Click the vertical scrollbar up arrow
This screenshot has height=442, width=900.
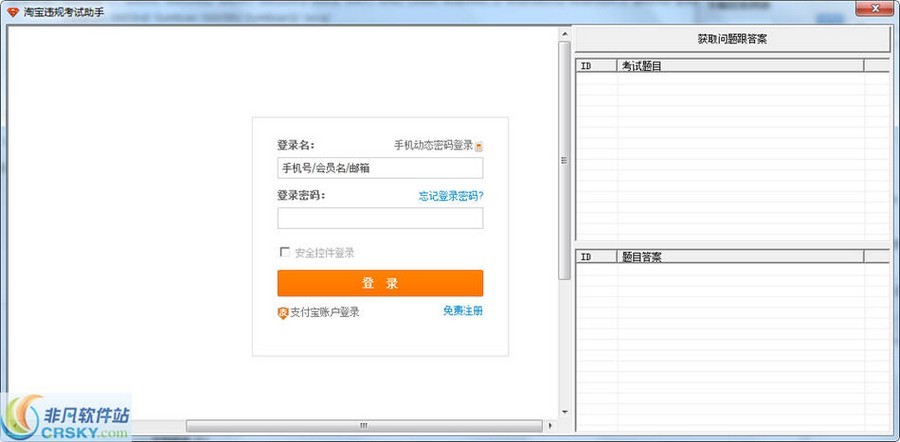pyautogui.click(x=565, y=33)
